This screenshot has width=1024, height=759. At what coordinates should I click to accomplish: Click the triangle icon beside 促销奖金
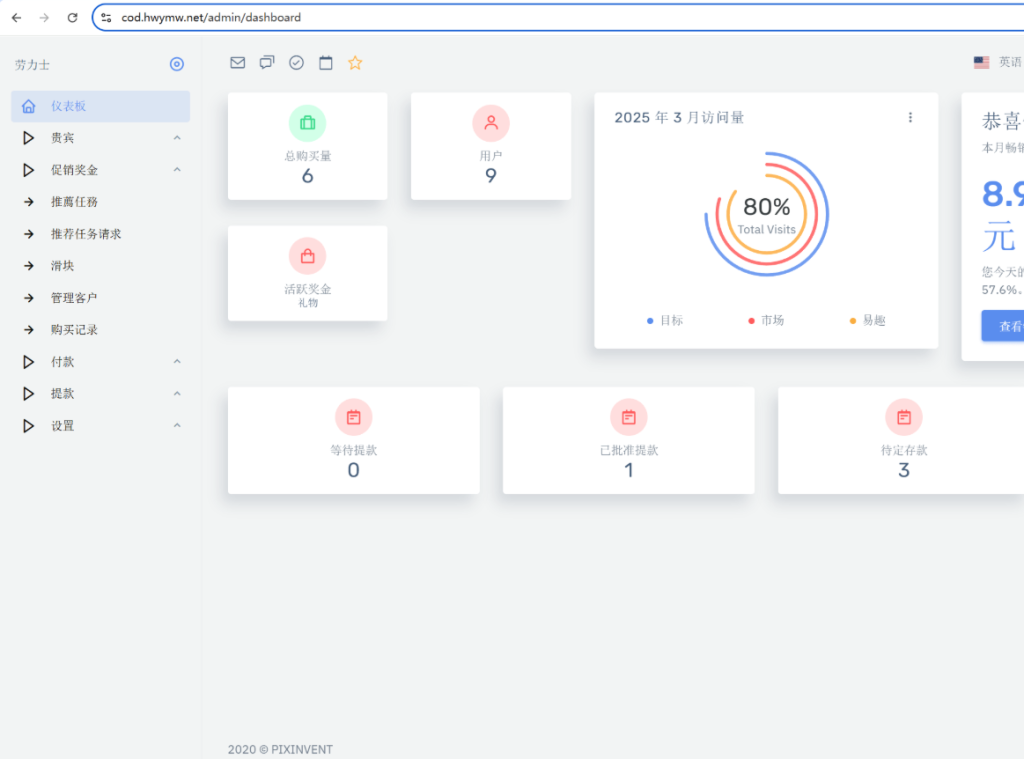point(28,170)
